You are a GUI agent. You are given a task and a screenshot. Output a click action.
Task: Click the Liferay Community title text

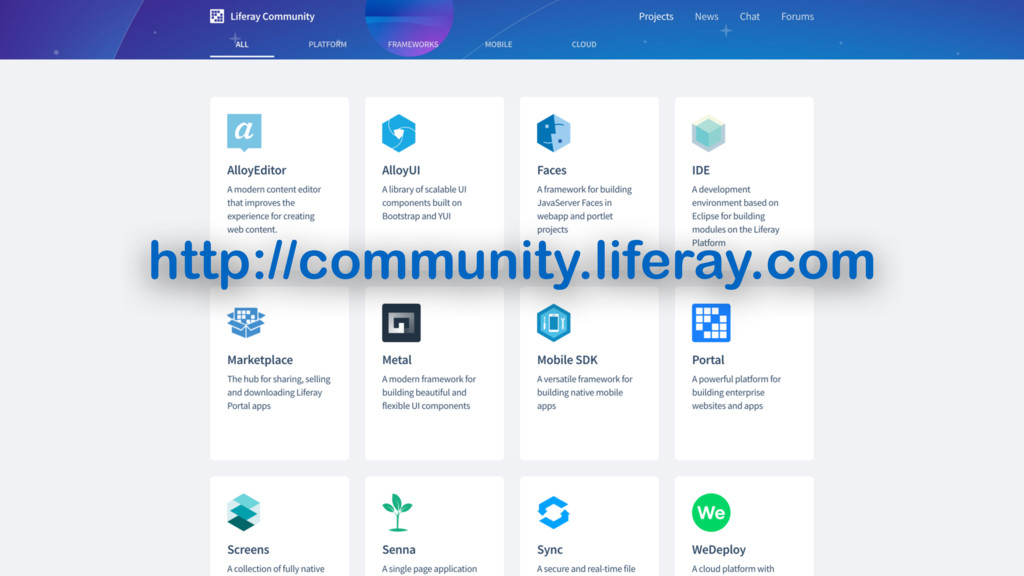pyautogui.click(x=272, y=16)
